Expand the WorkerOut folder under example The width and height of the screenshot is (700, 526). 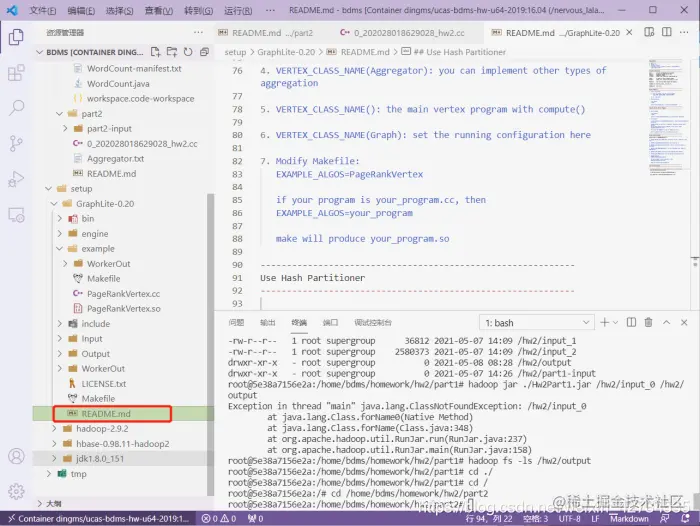coord(65,263)
